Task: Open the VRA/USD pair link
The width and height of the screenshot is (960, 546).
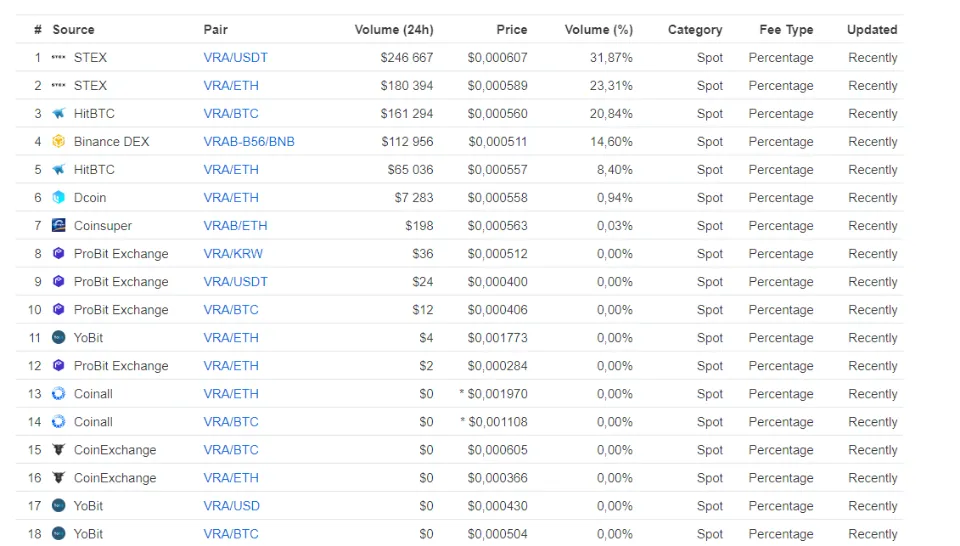Action: pyautogui.click(x=231, y=506)
